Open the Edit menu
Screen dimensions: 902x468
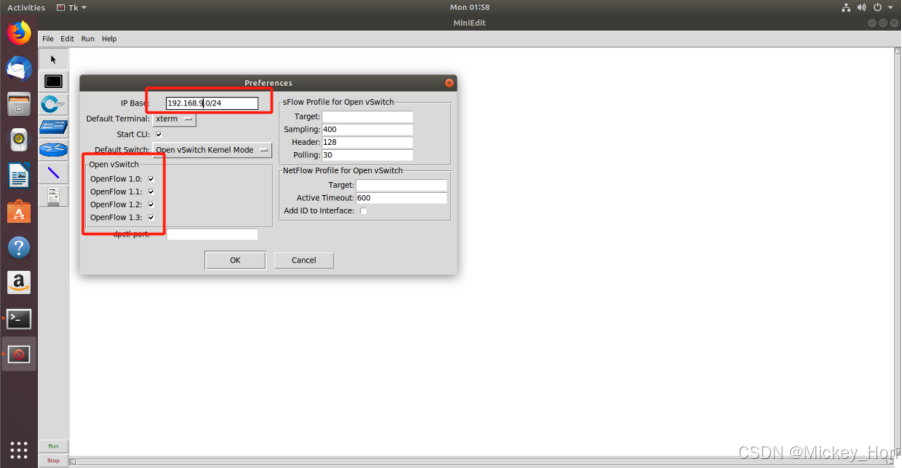click(67, 39)
